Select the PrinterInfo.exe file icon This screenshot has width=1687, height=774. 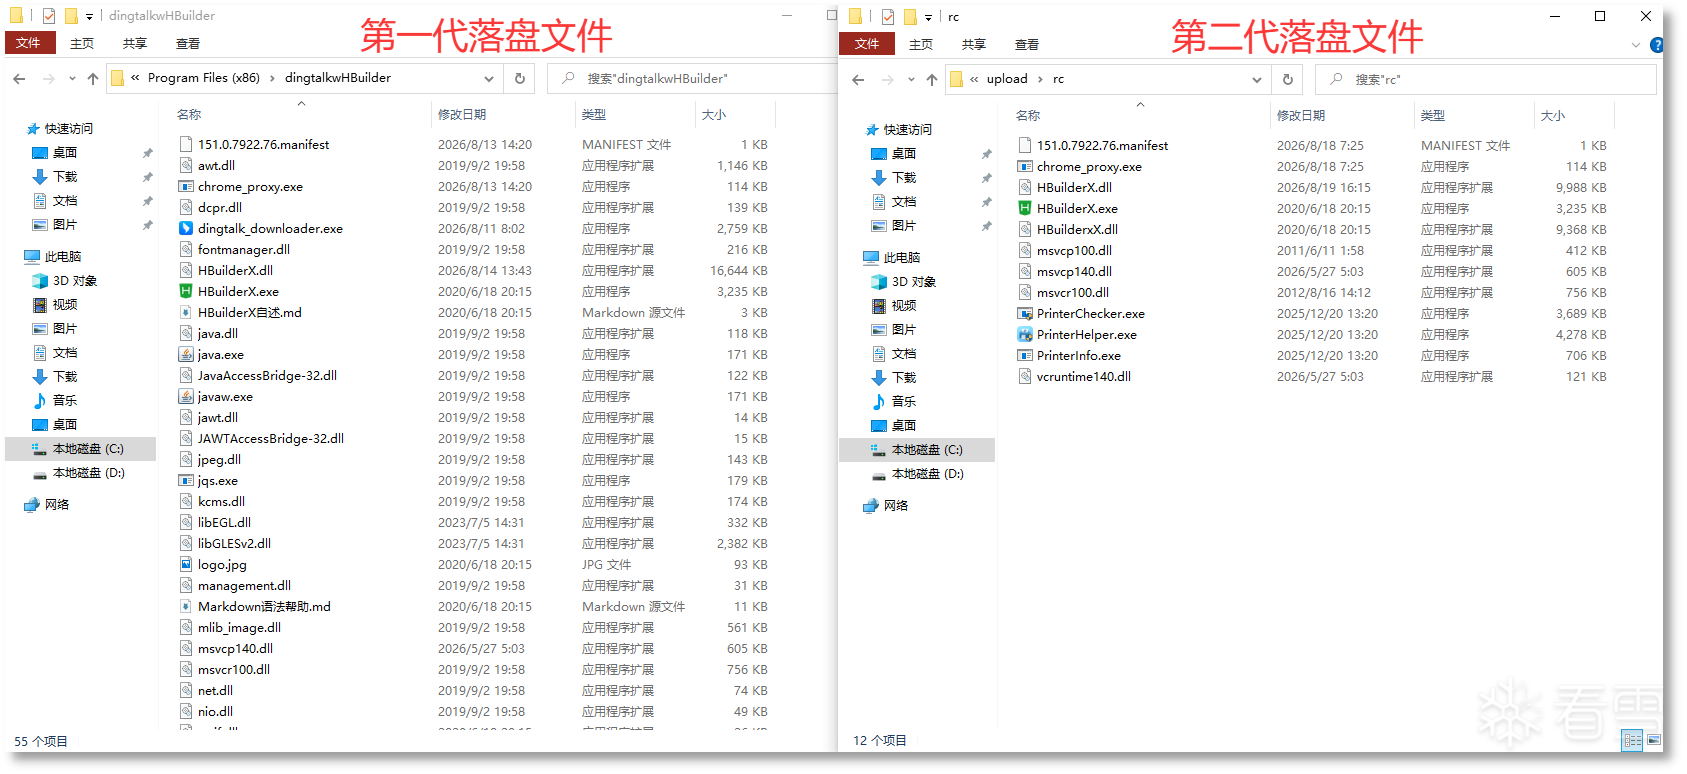(1024, 355)
